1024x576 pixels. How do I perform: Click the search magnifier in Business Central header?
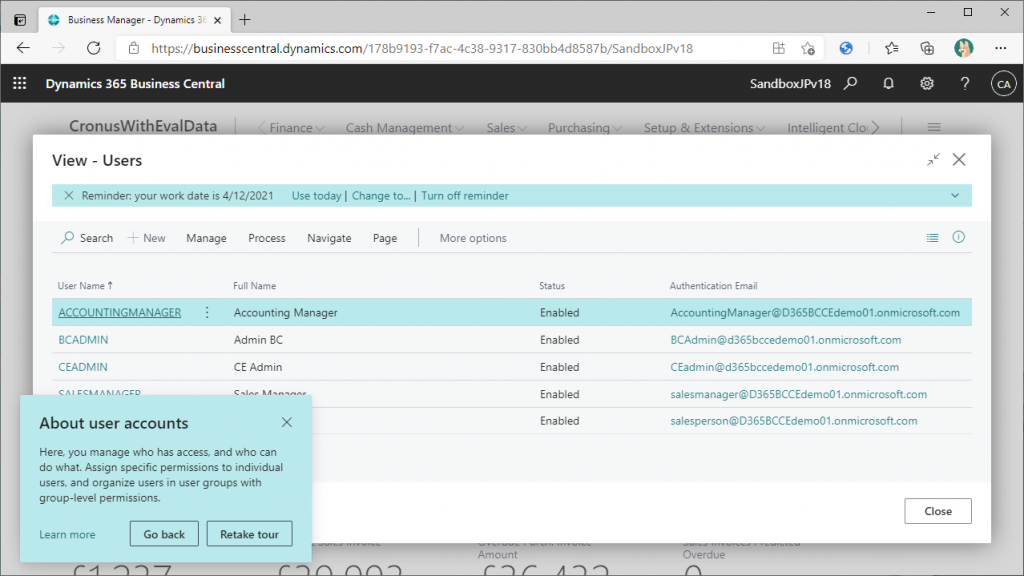[x=850, y=84]
